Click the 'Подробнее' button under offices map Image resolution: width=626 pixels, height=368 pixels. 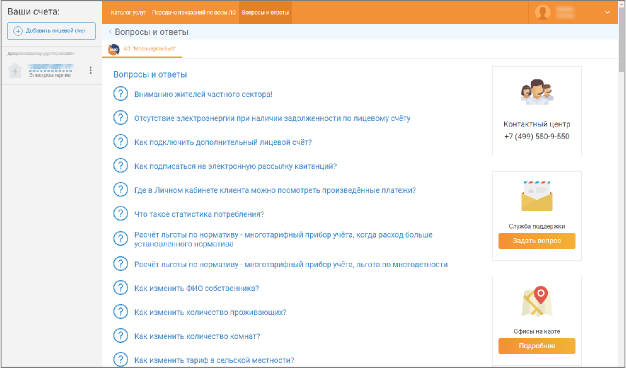537,346
